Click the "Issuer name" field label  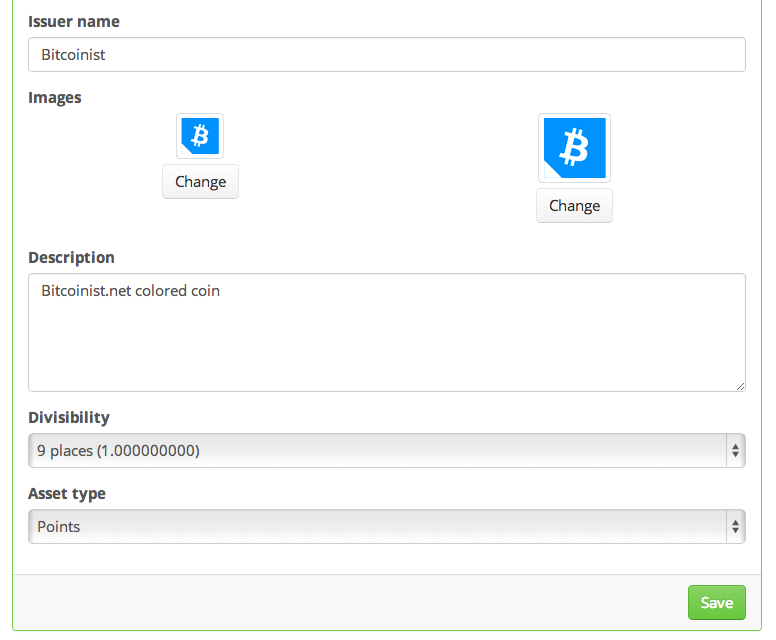pos(74,21)
